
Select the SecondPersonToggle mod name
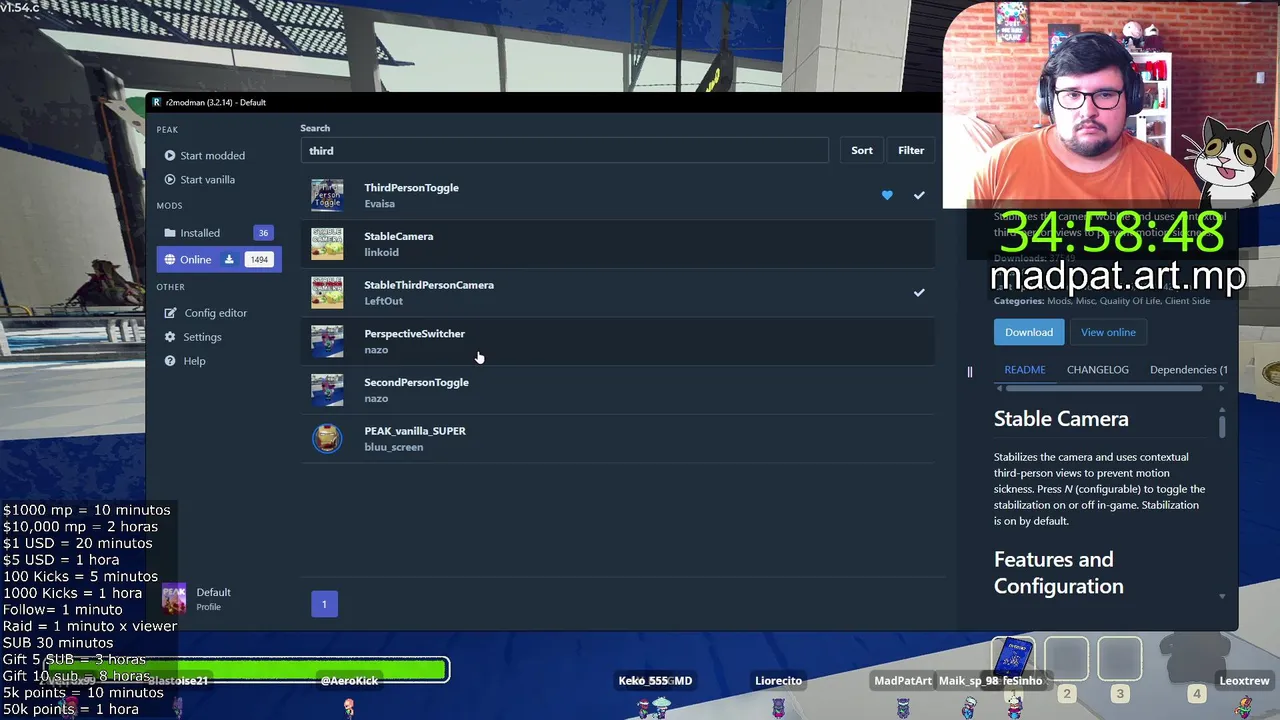[416, 383]
